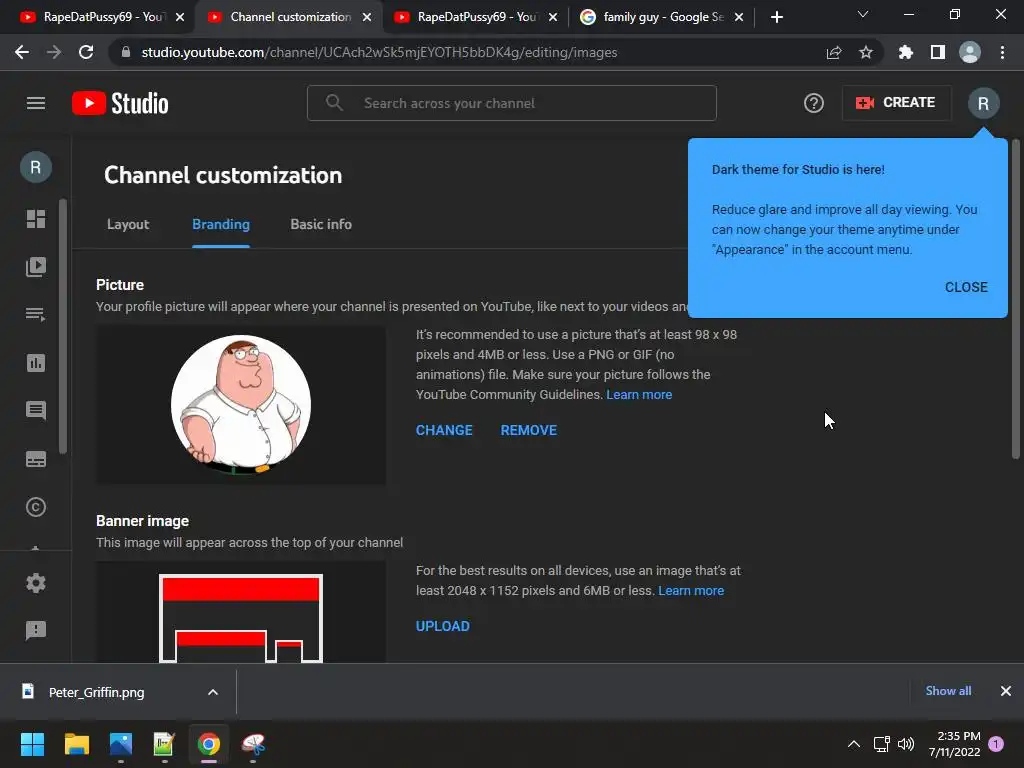Click the CREATE button
This screenshot has height=768, width=1024.
[897, 103]
